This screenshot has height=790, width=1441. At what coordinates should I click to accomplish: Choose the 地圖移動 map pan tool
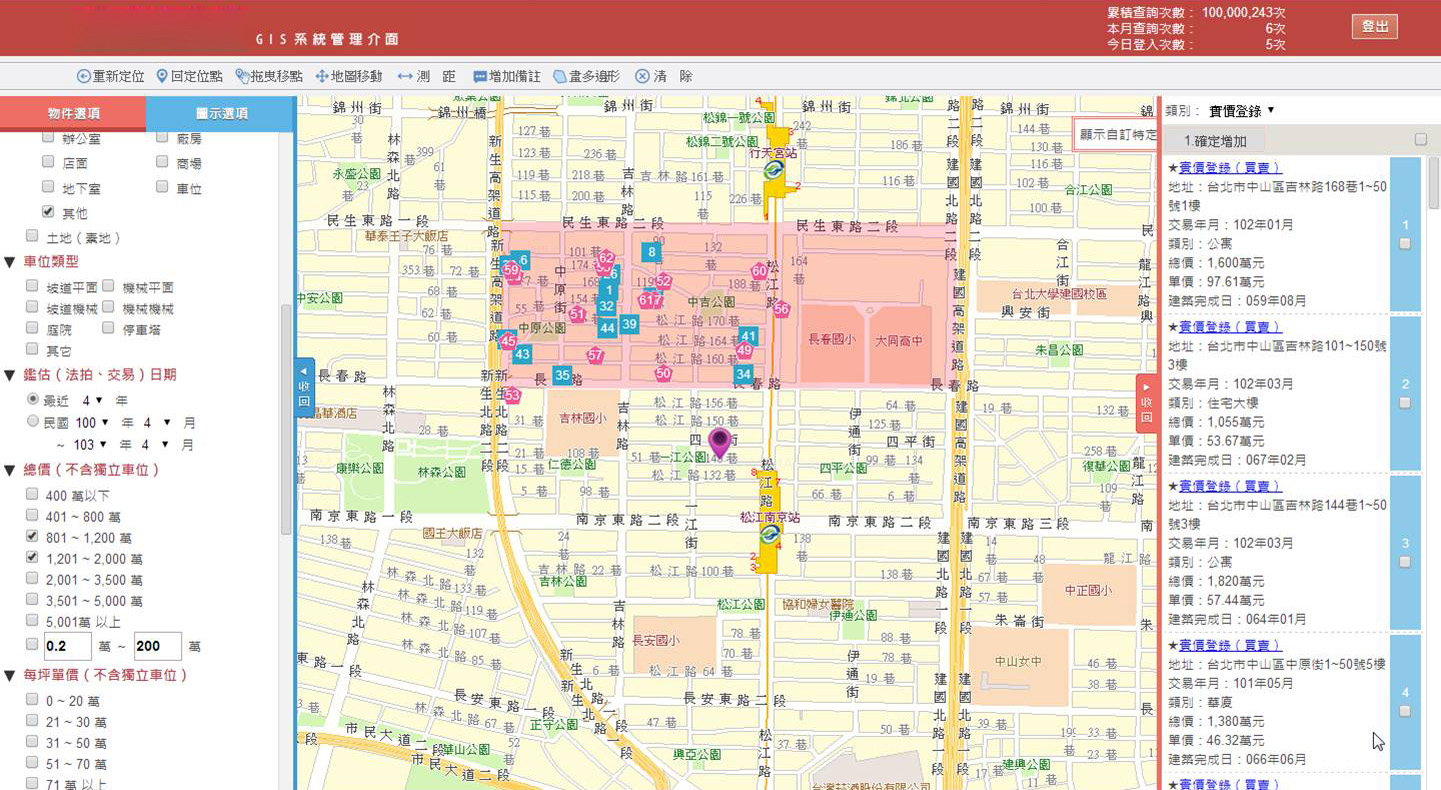click(x=322, y=77)
